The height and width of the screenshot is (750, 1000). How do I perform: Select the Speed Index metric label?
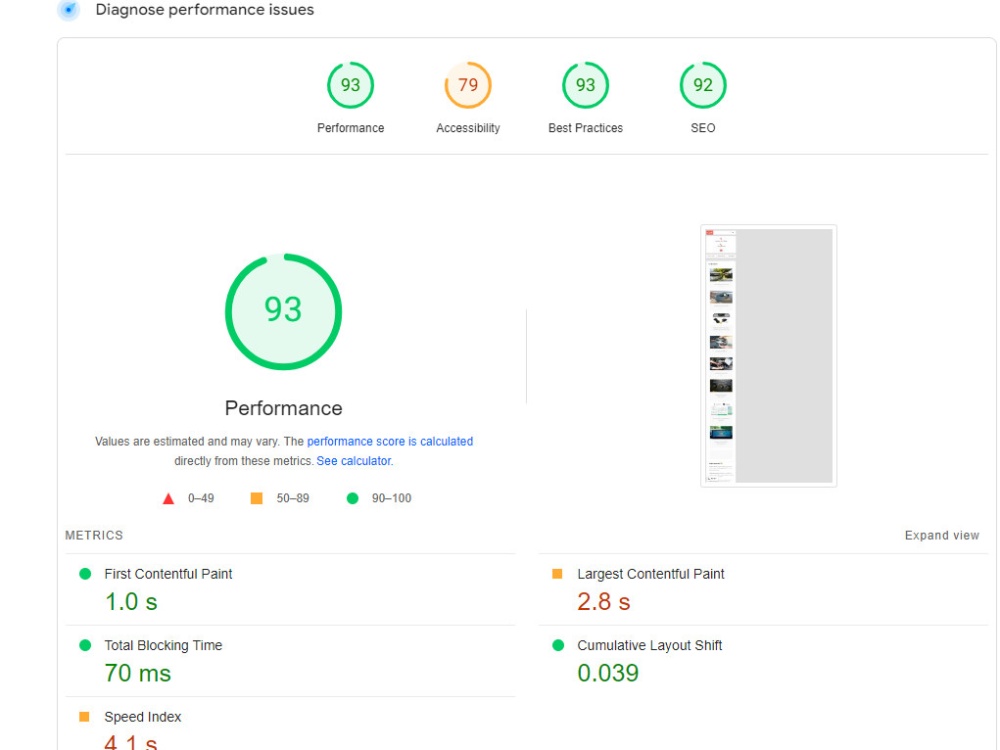point(143,717)
